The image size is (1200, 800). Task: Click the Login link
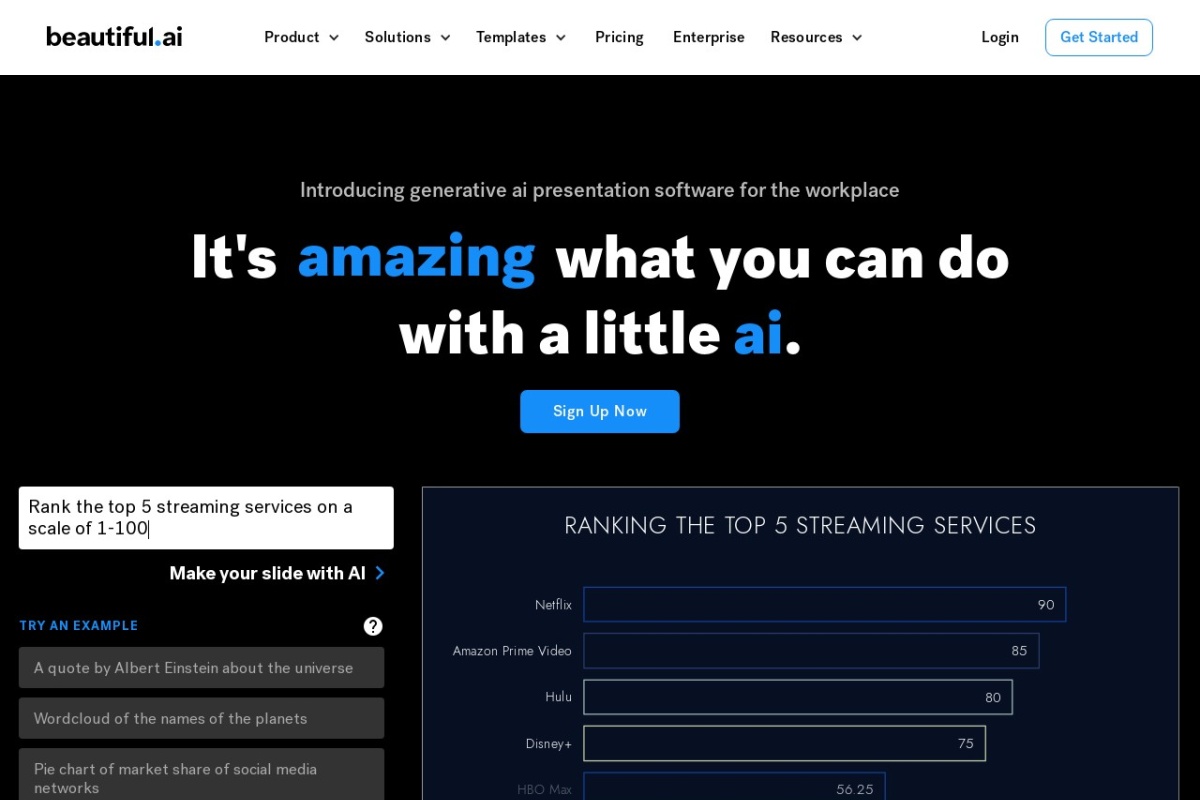point(999,37)
